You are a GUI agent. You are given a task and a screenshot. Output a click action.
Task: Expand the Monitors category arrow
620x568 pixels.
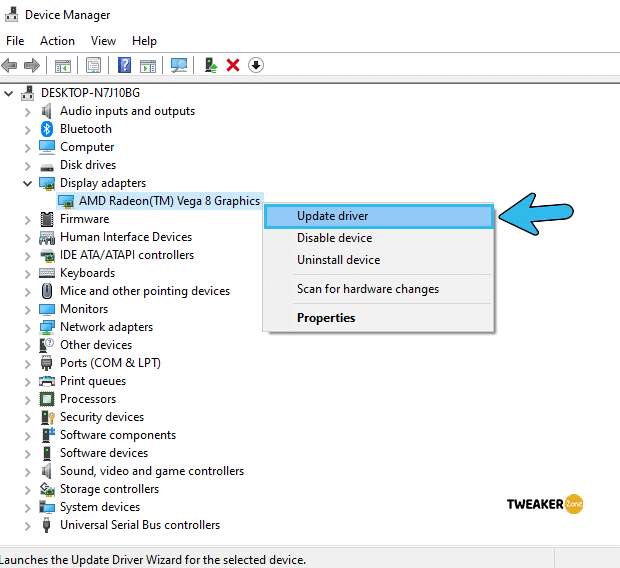point(27,310)
